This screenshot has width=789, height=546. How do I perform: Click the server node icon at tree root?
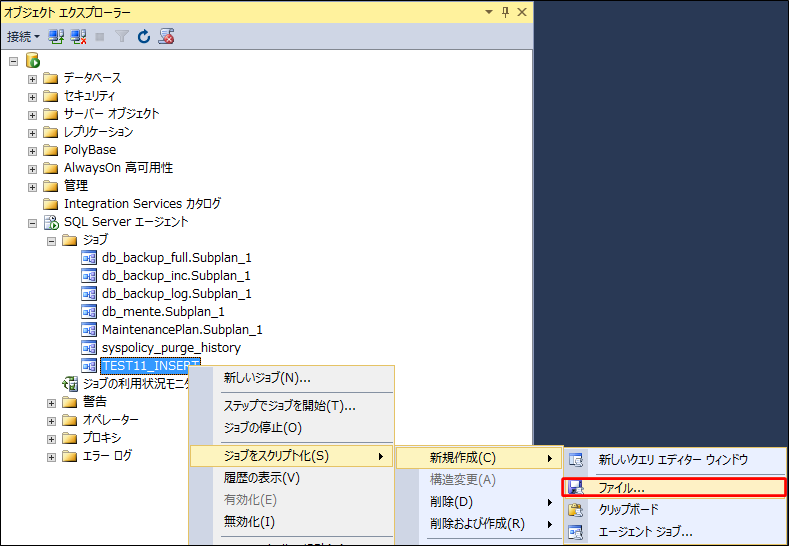[x=33, y=60]
